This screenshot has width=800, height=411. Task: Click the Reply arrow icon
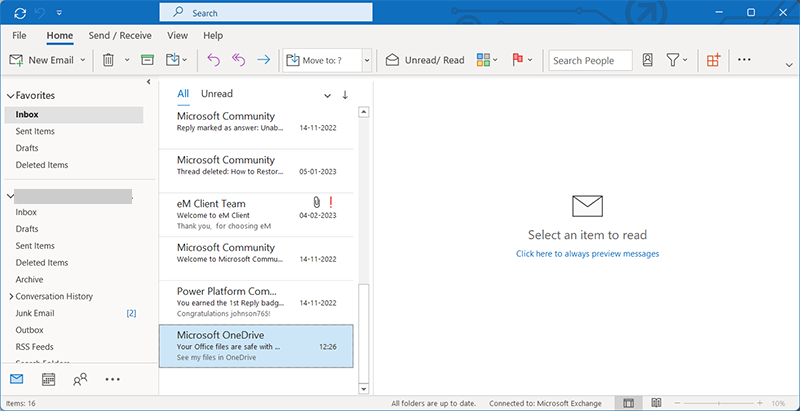213,60
